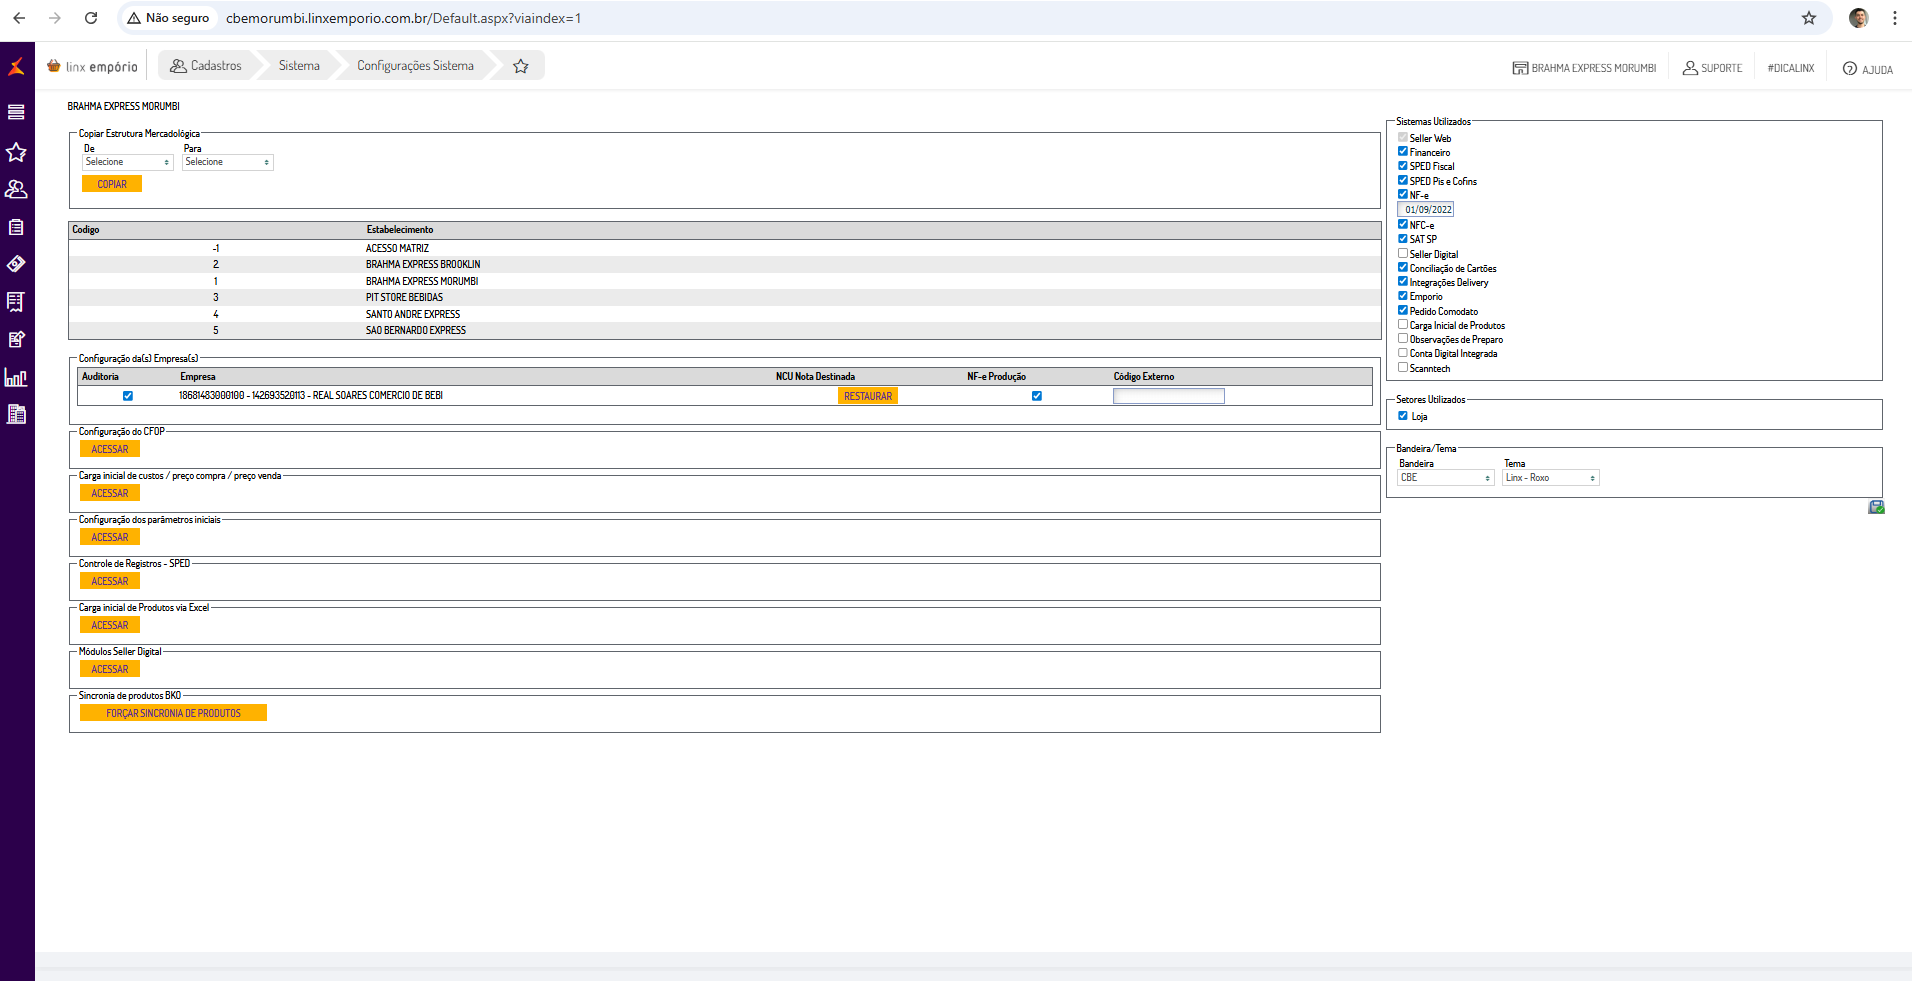Viewport: 1912px width, 981px height.
Task: Open the bar chart icon in the sidebar
Action: tap(16, 377)
